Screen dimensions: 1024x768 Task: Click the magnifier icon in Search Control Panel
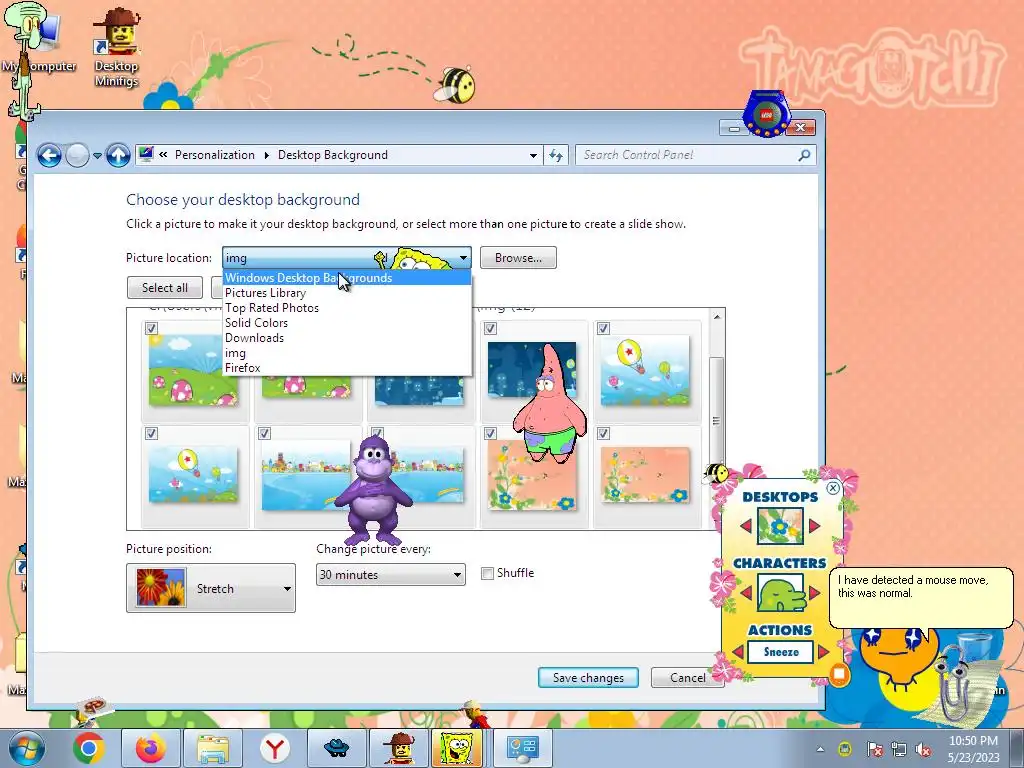pyautogui.click(x=804, y=155)
